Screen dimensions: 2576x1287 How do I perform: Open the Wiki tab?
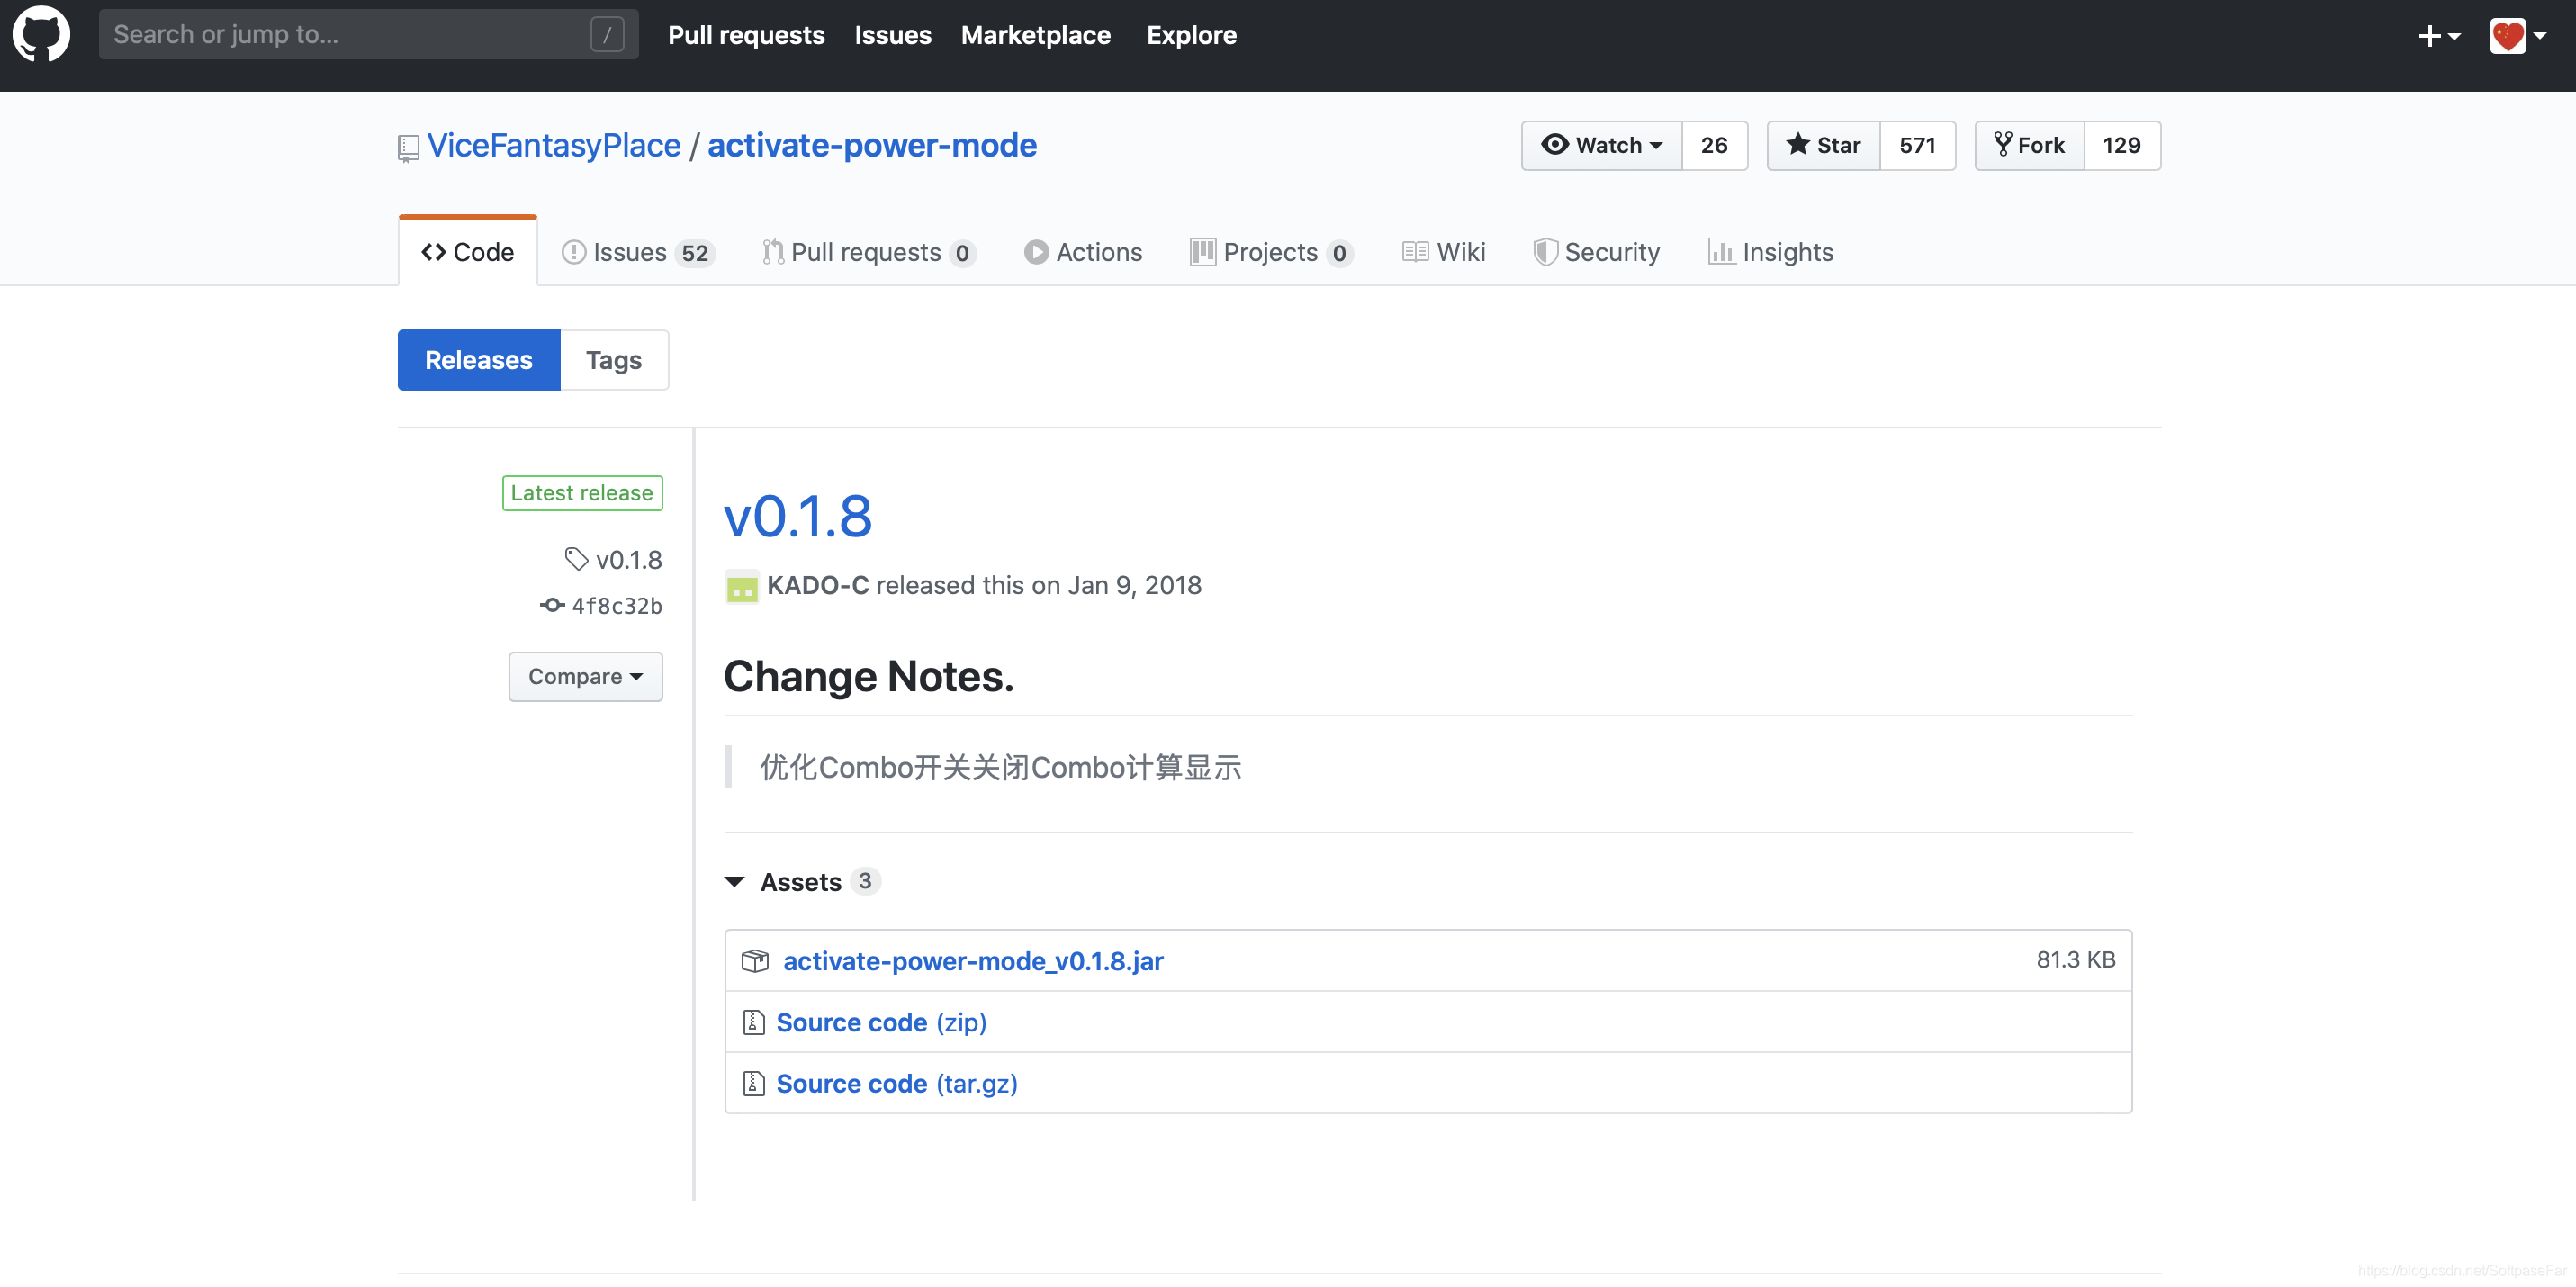click(x=1443, y=252)
